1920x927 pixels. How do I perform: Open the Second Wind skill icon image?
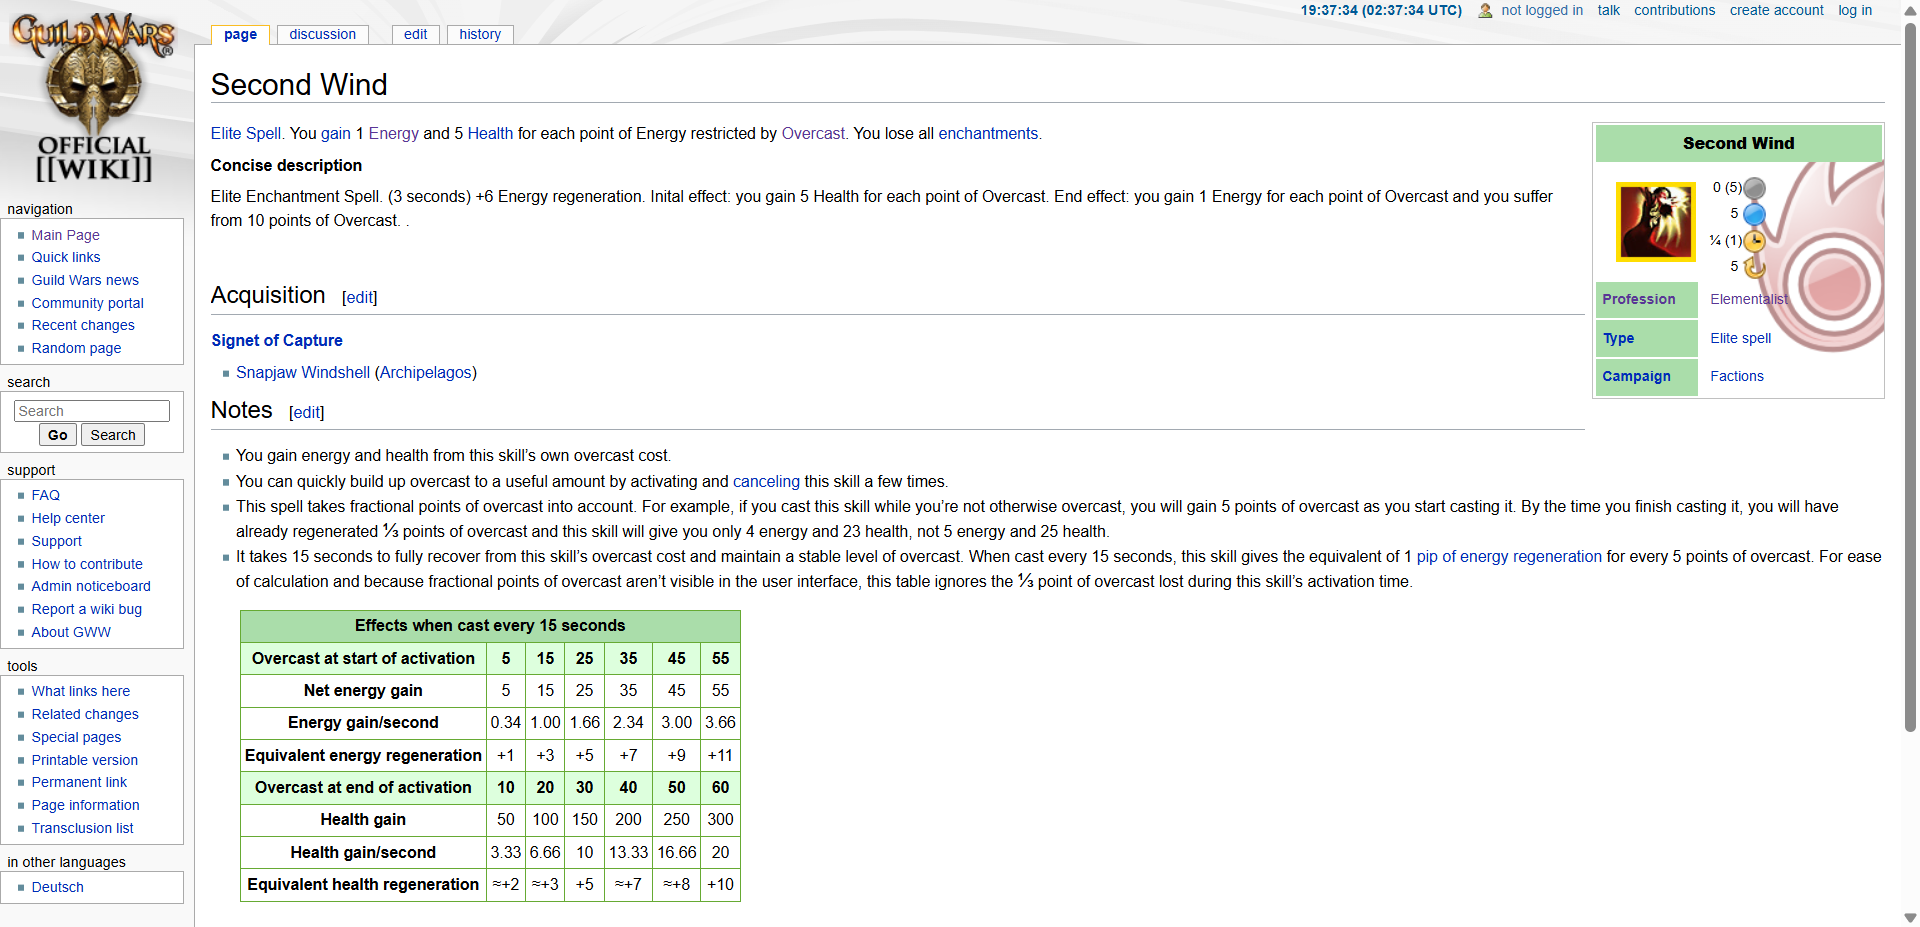click(1656, 221)
